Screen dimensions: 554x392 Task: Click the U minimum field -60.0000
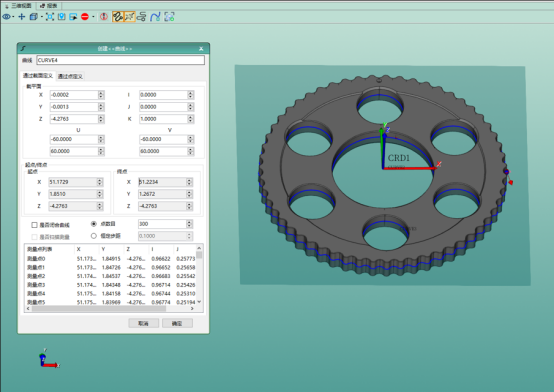tap(74, 139)
